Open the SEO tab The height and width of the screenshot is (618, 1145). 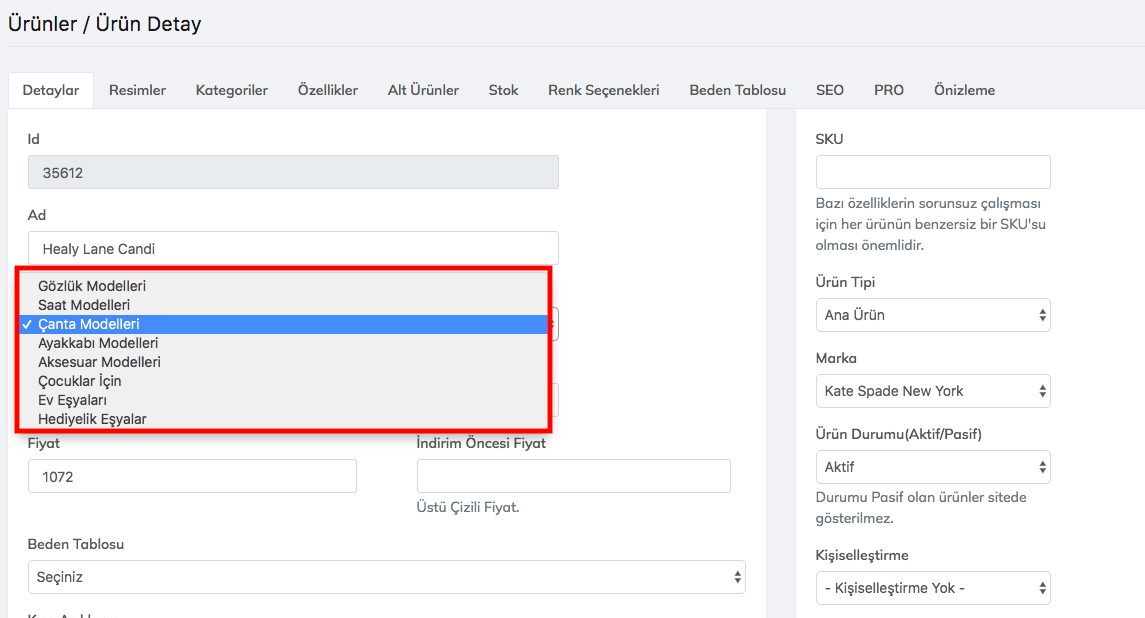tap(829, 90)
